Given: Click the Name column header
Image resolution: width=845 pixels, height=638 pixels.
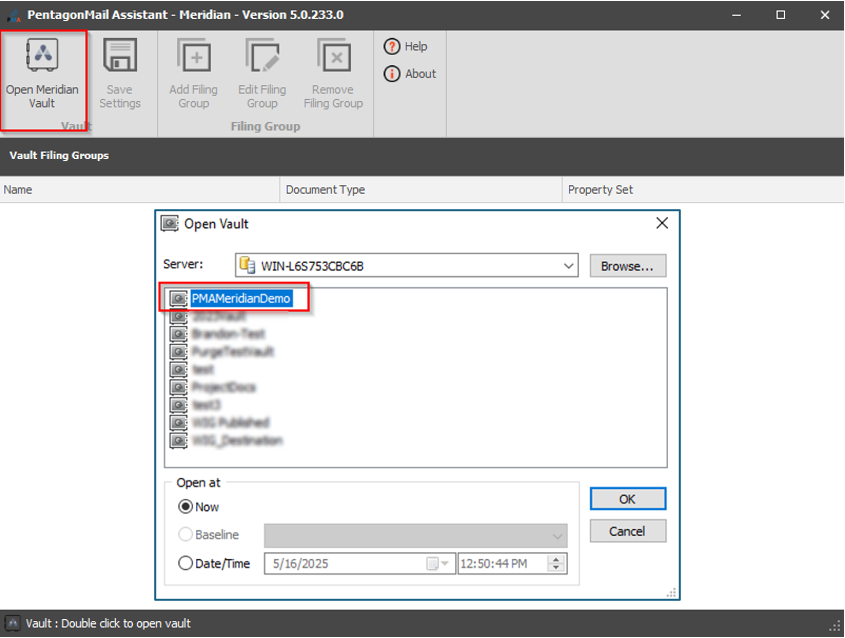Looking at the screenshot, I should 140,190.
